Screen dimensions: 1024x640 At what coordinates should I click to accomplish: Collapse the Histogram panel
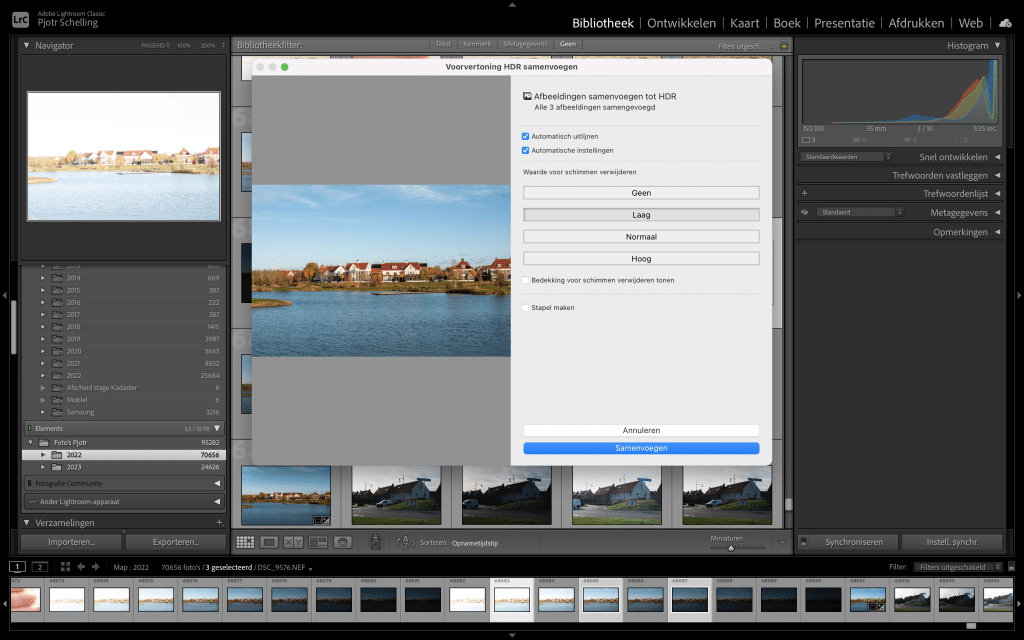click(x=997, y=46)
